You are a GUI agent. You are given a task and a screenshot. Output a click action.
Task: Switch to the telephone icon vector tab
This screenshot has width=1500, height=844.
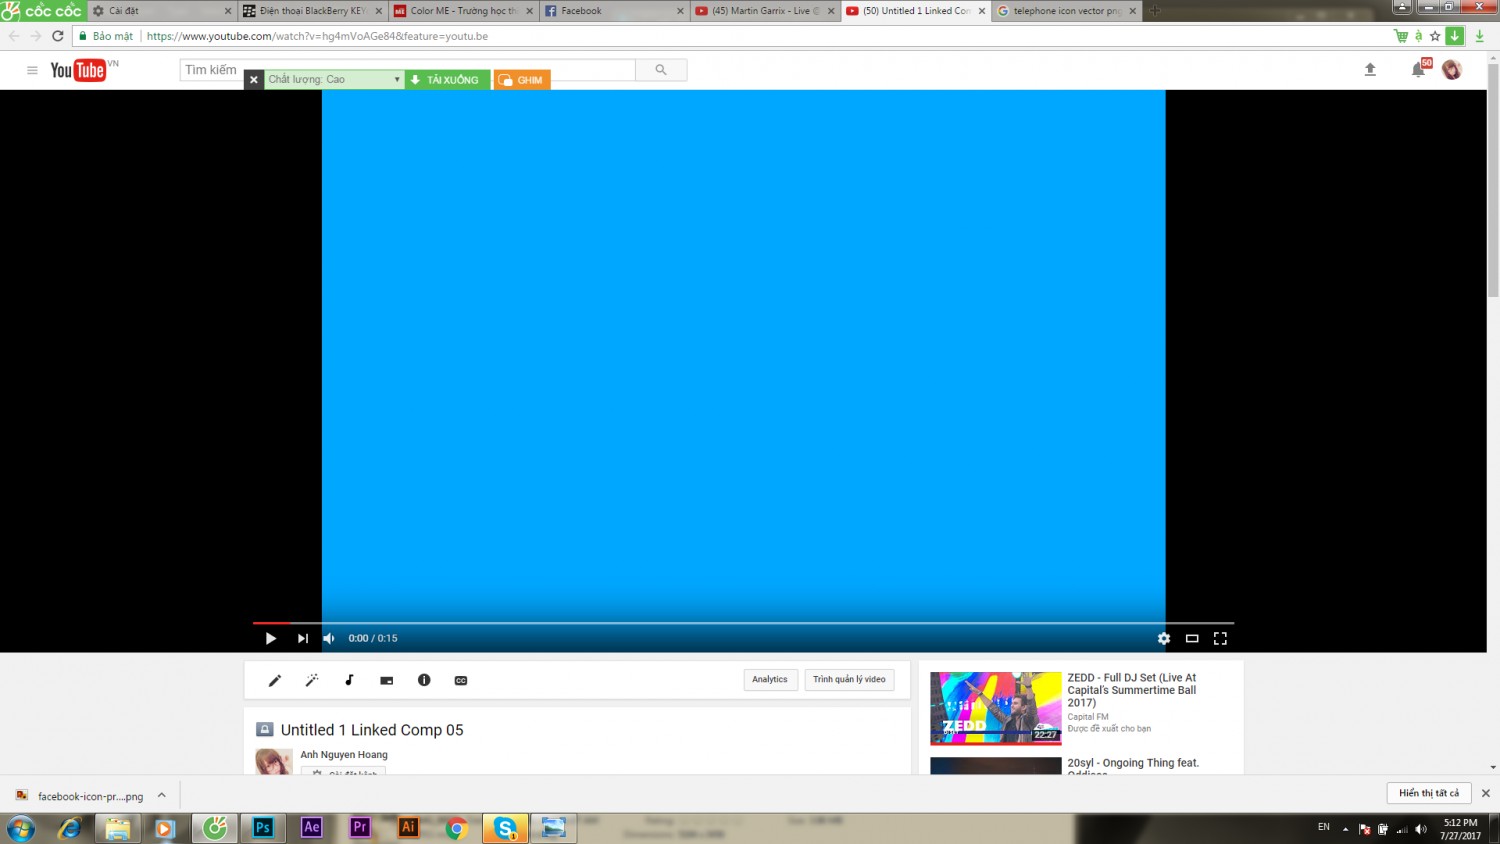1067,11
